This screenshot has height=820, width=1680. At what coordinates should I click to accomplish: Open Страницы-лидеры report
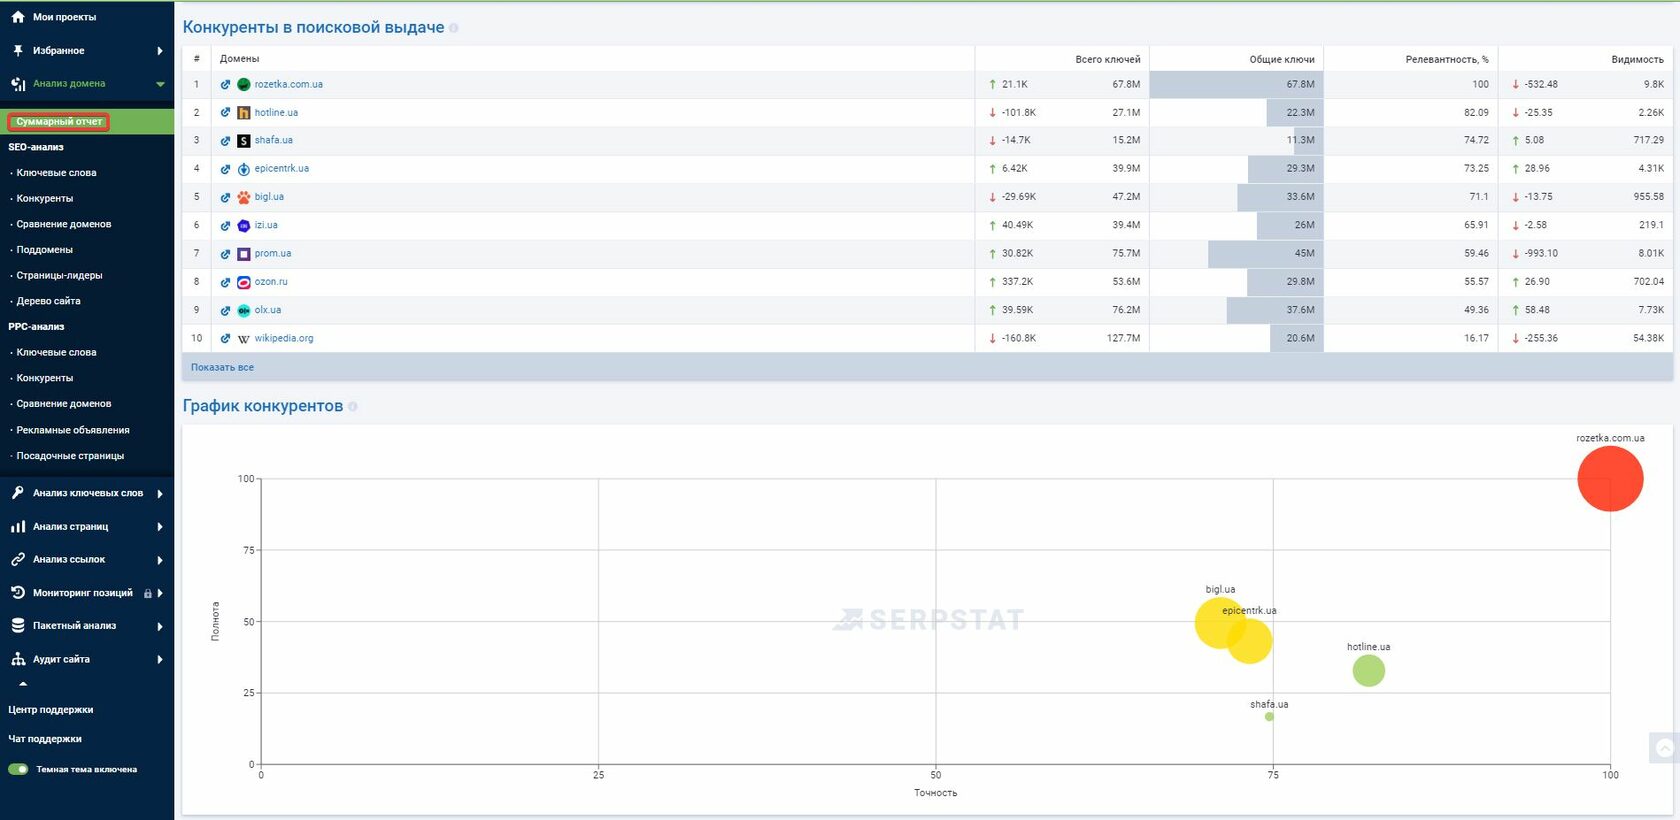(59, 275)
